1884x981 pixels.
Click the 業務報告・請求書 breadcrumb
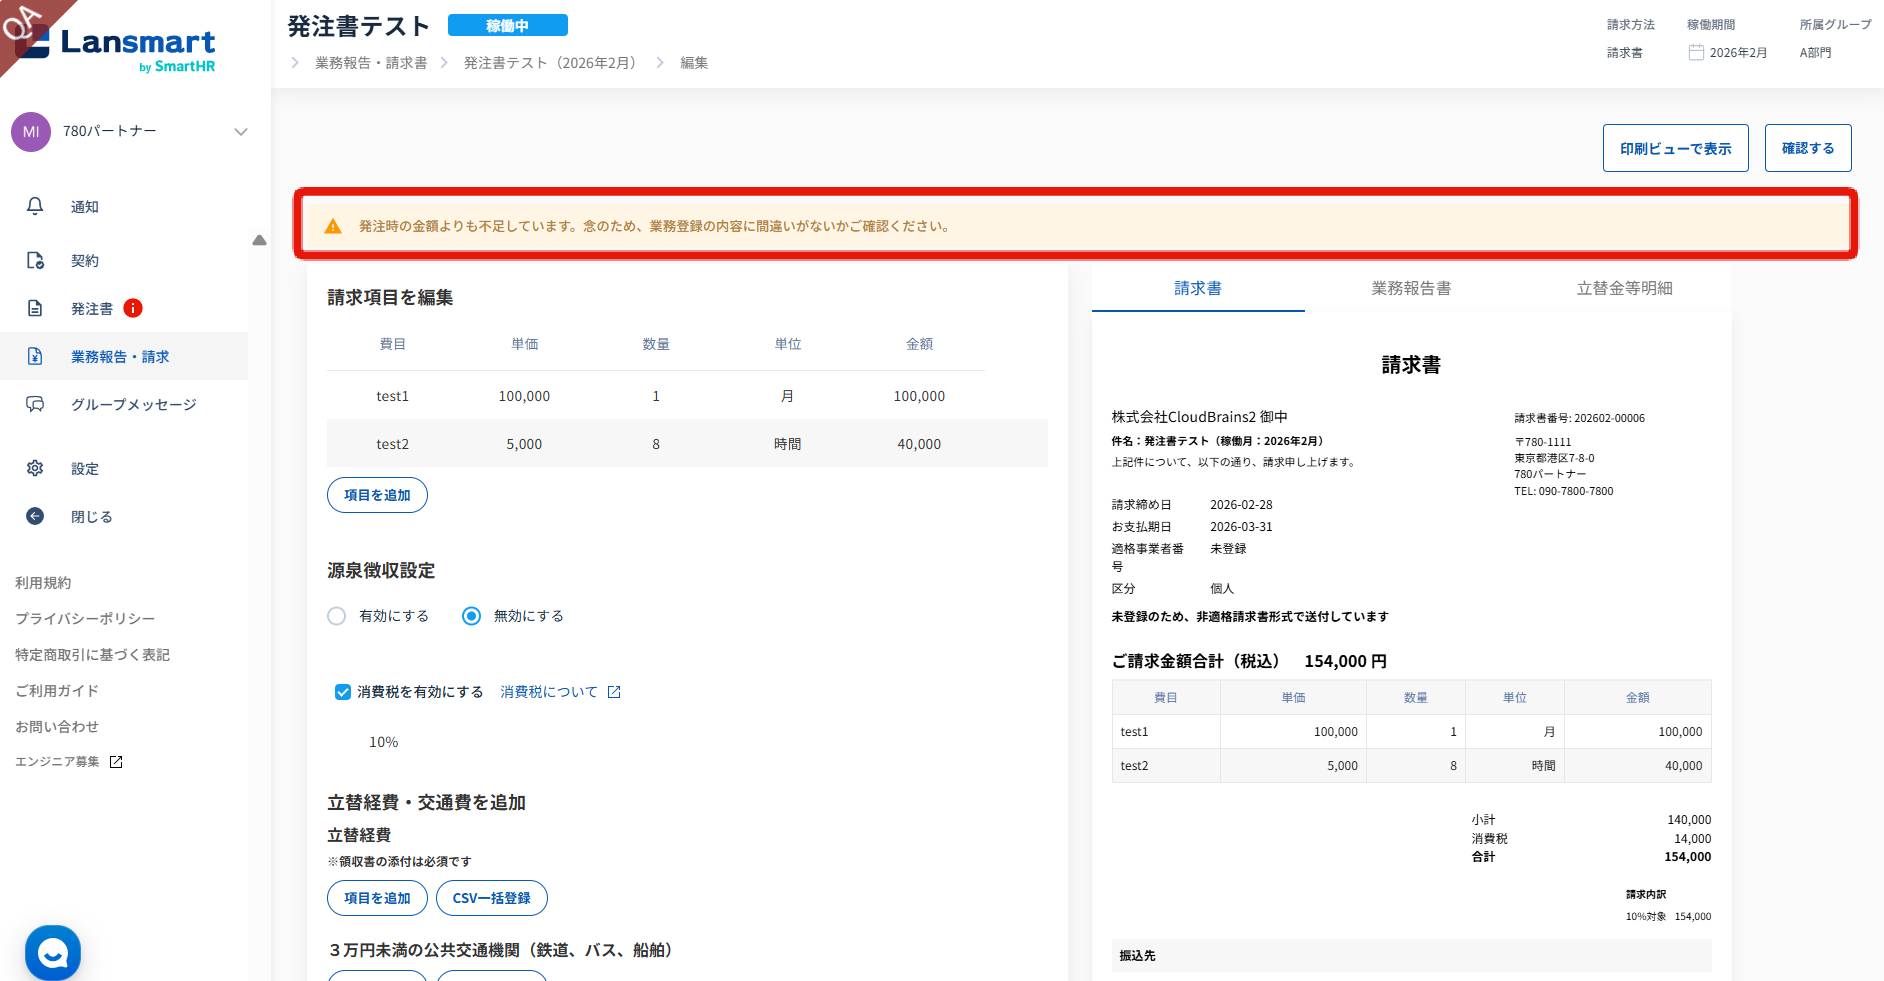(371, 63)
